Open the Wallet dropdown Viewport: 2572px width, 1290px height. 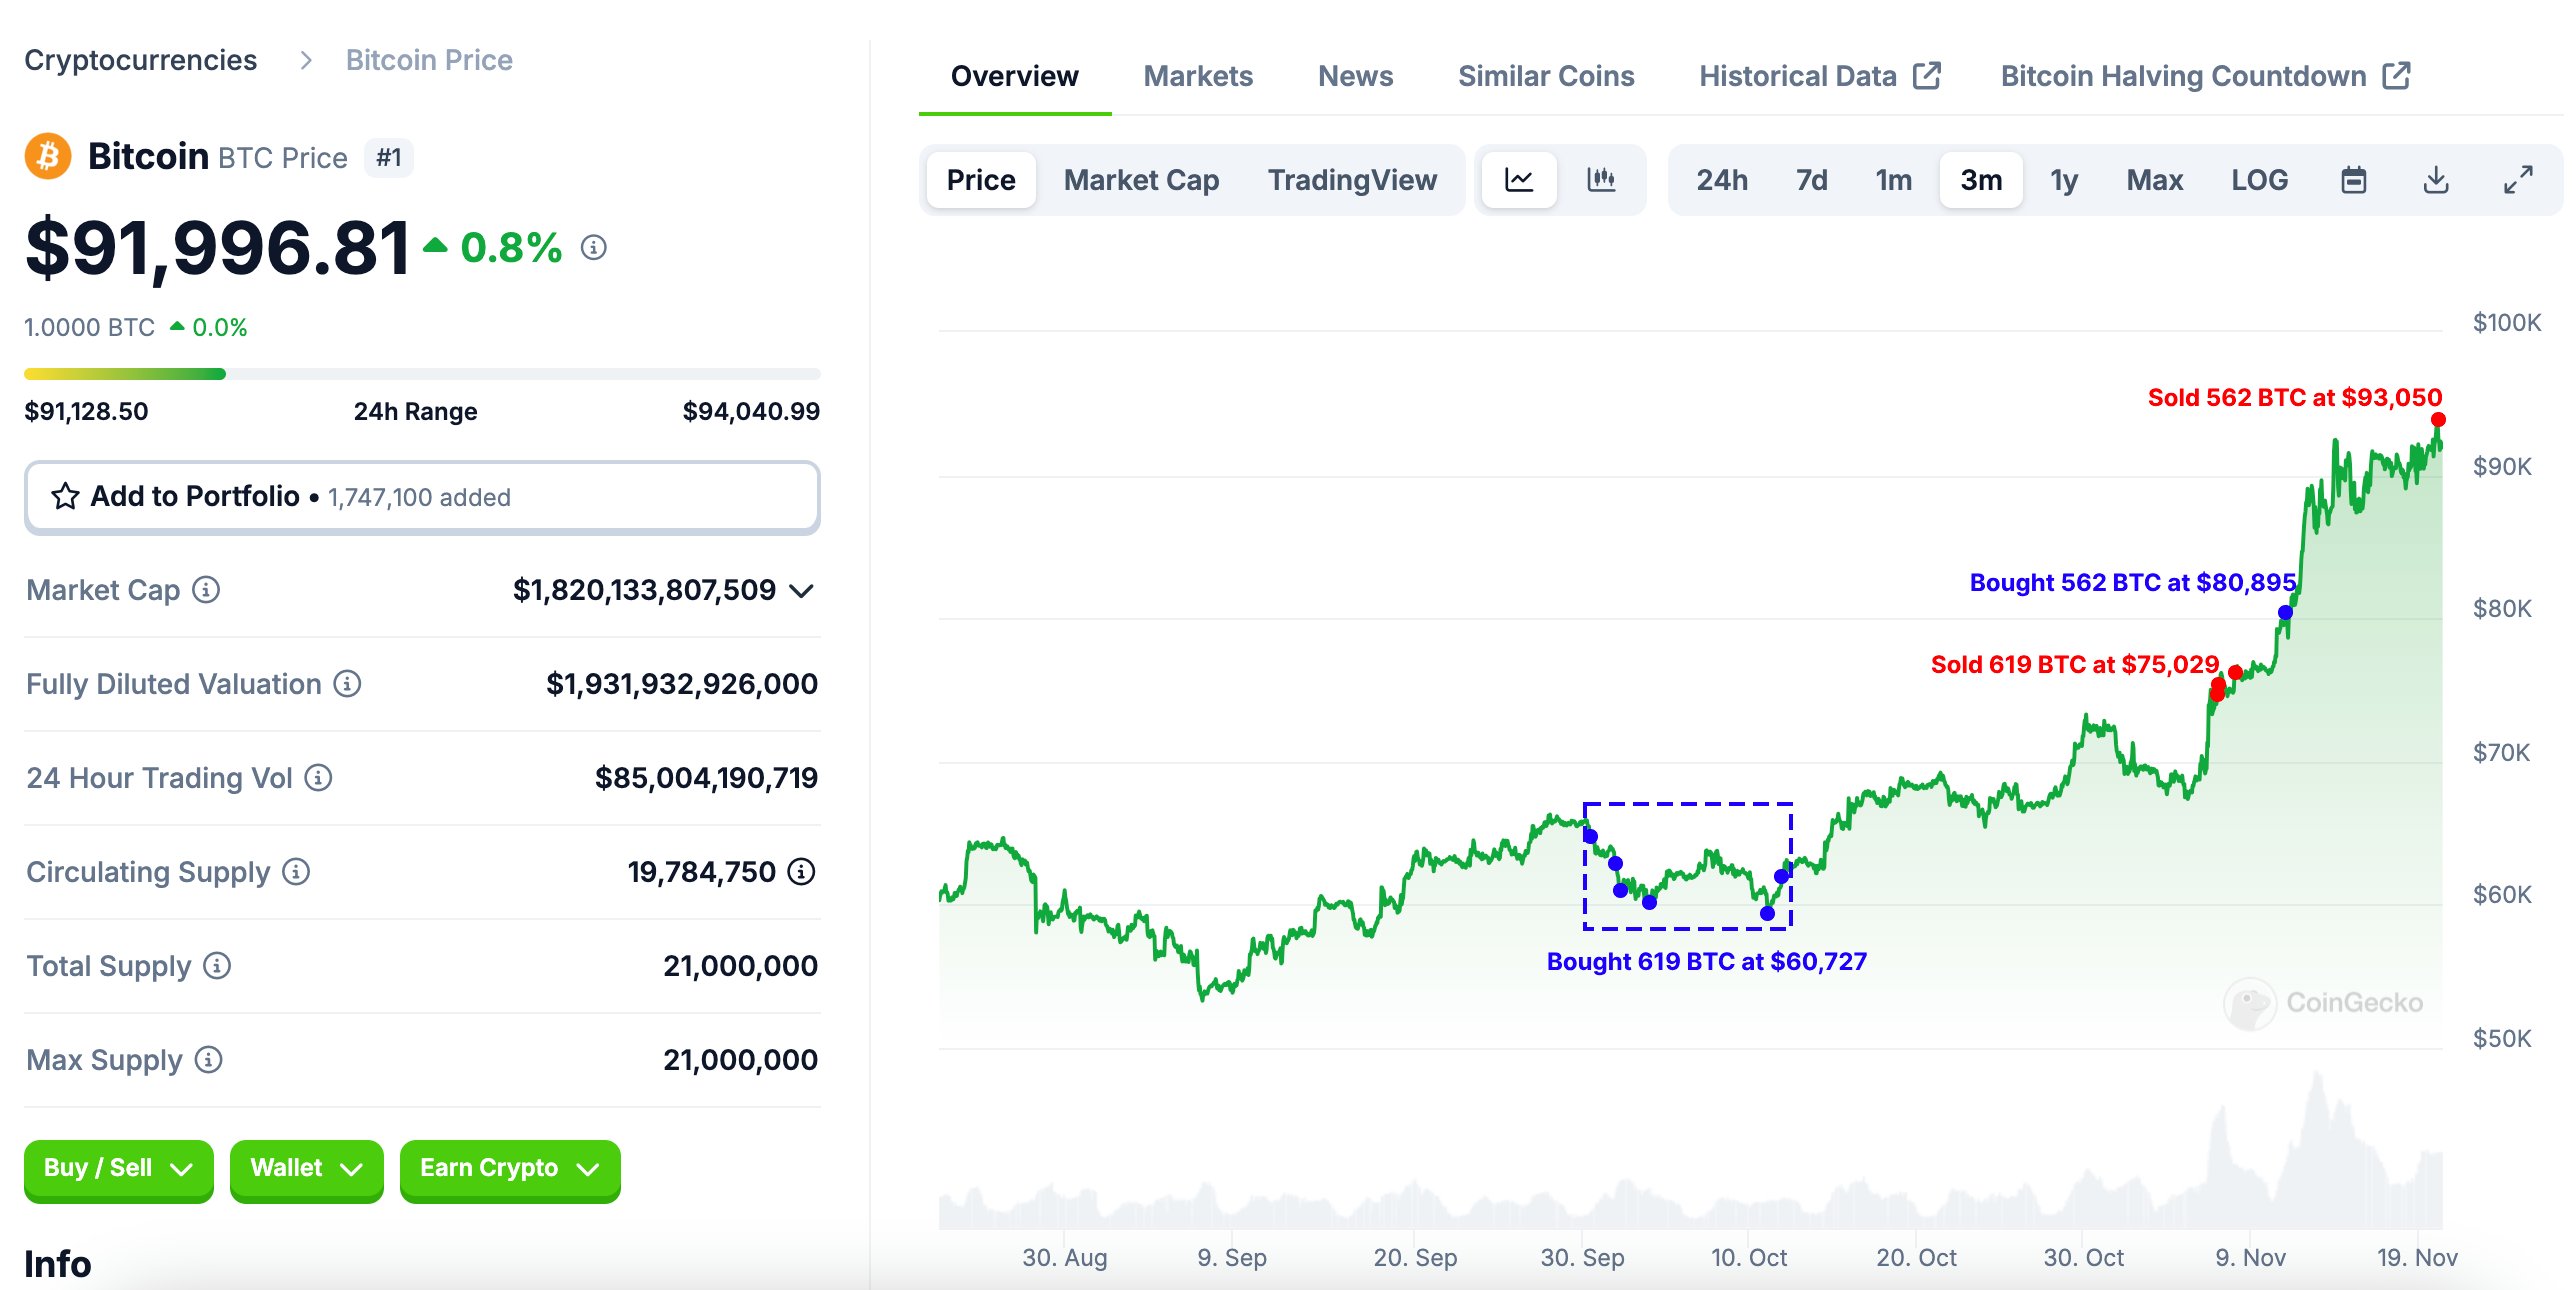(x=306, y=1169)
